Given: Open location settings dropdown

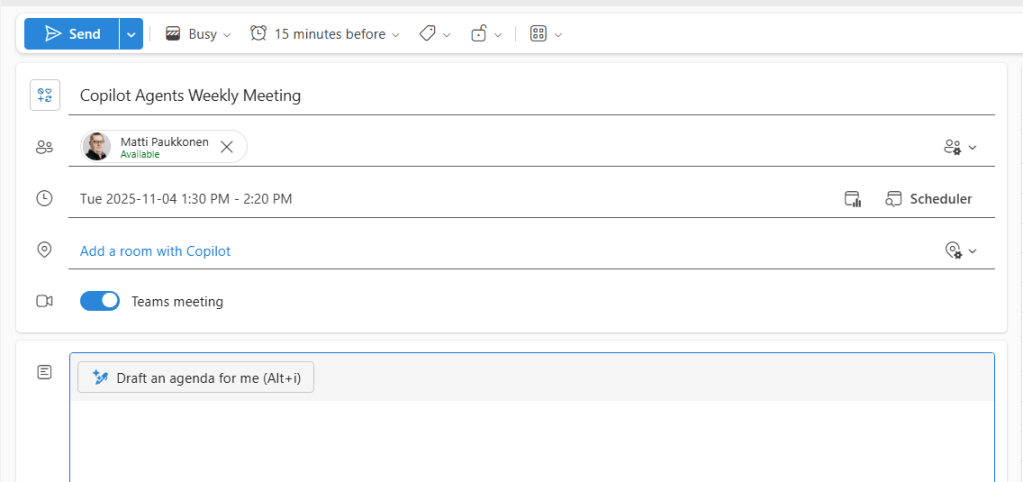Looking at the screenshot, I should pyautogui.click(x=960, y=251).
